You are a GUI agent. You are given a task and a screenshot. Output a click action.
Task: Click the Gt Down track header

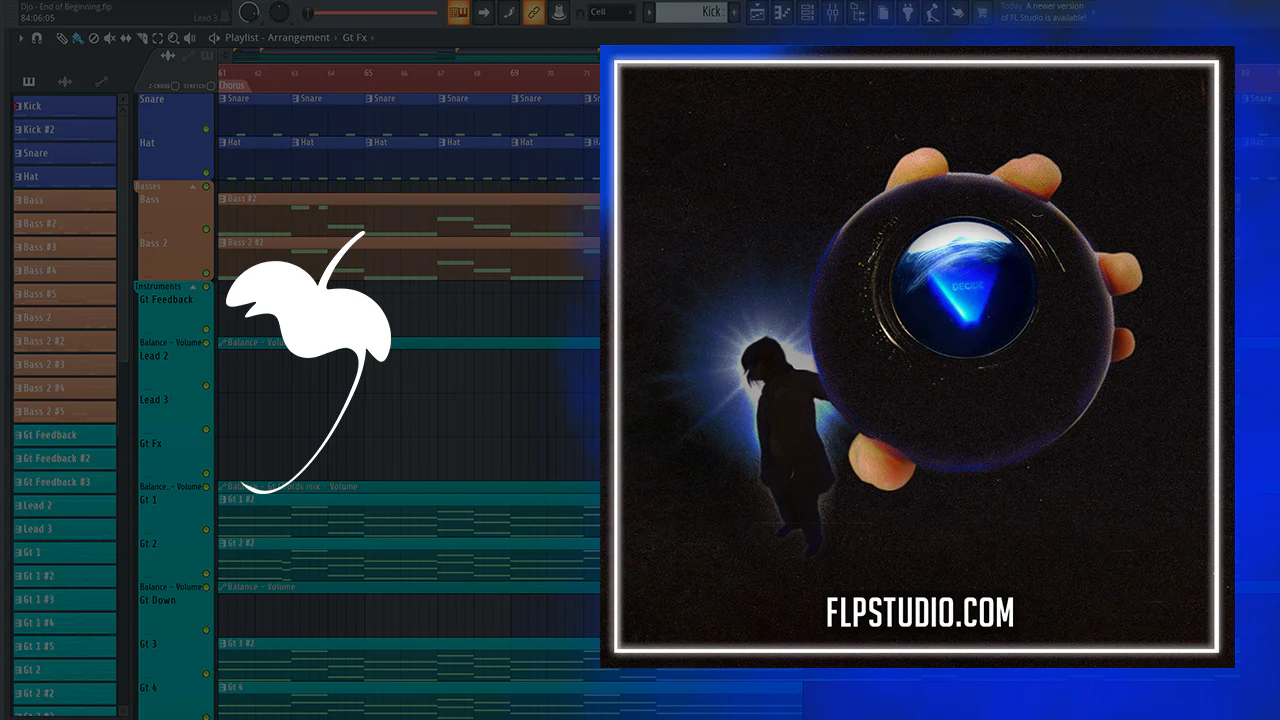[x=175, y=613]
